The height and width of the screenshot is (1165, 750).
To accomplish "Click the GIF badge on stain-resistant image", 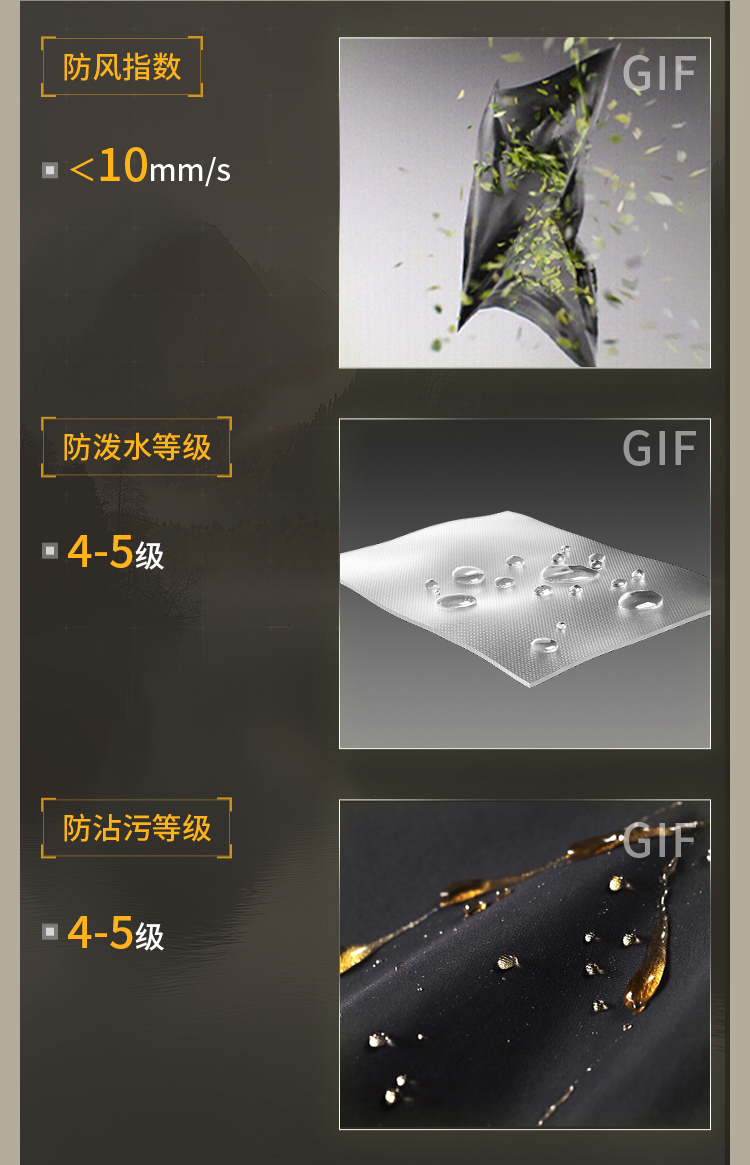I will 659,840.
